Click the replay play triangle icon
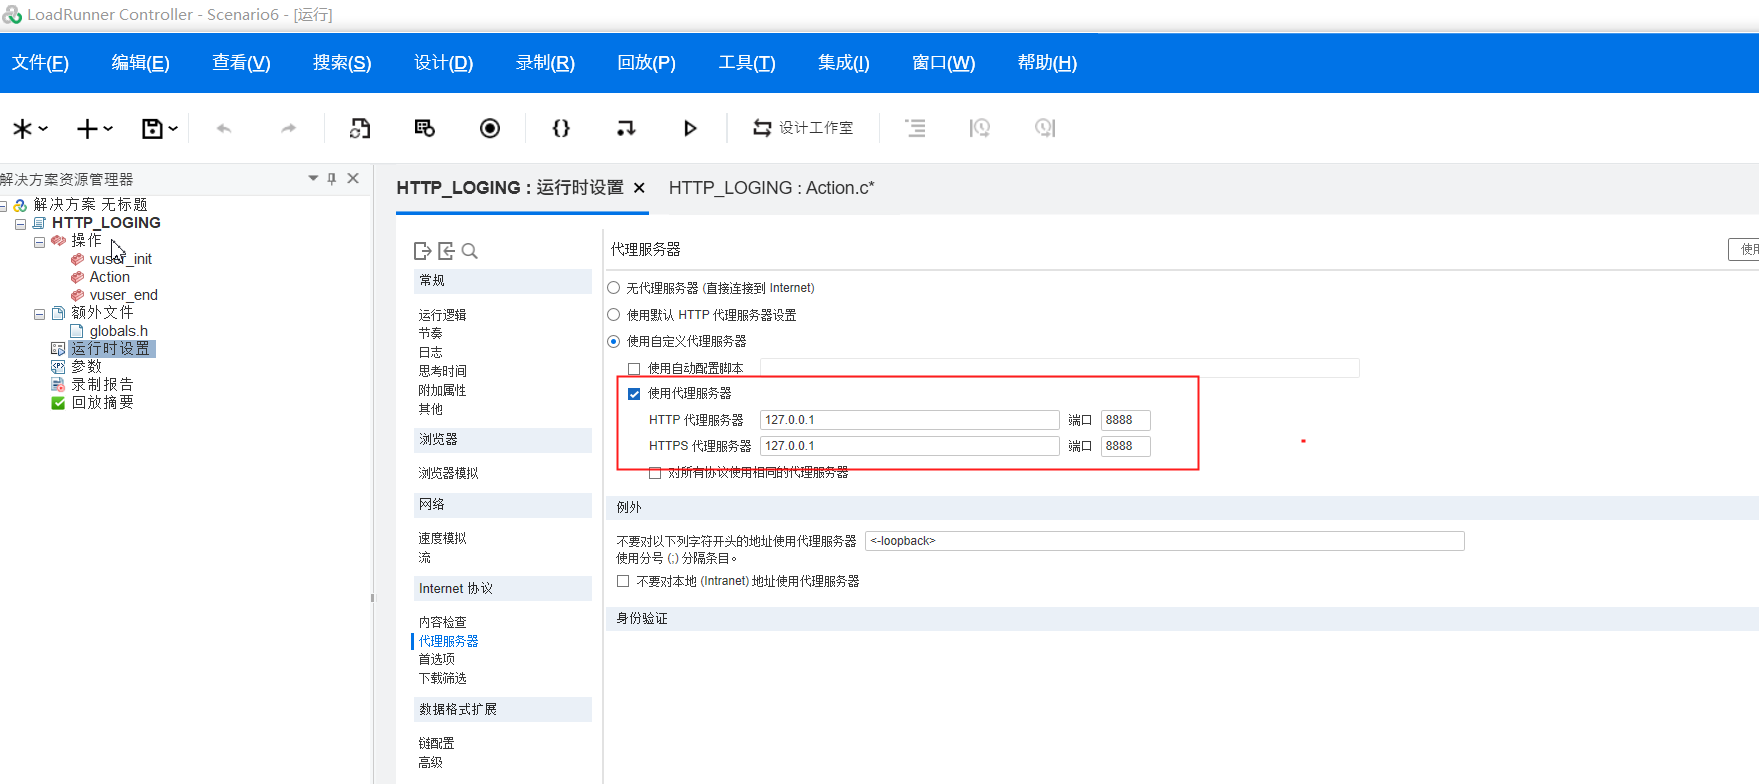 (x=690, y=128)
